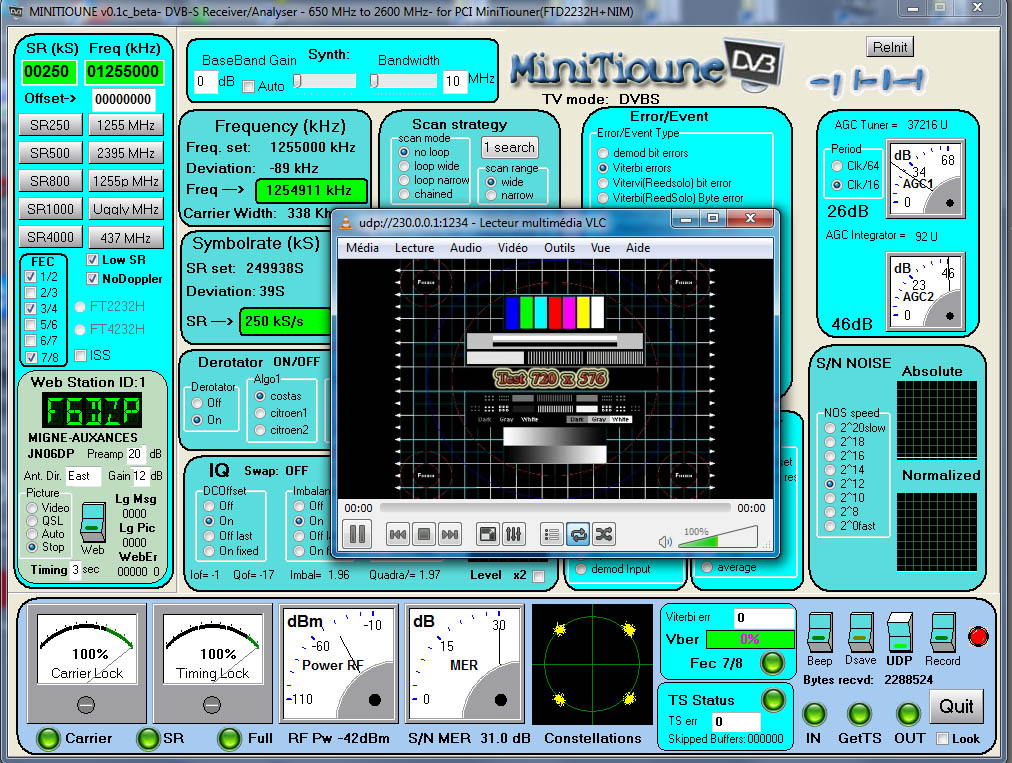1012x763 pixels.
Task: Click the VLC seek bar
Action: click(x=555, y=508)
